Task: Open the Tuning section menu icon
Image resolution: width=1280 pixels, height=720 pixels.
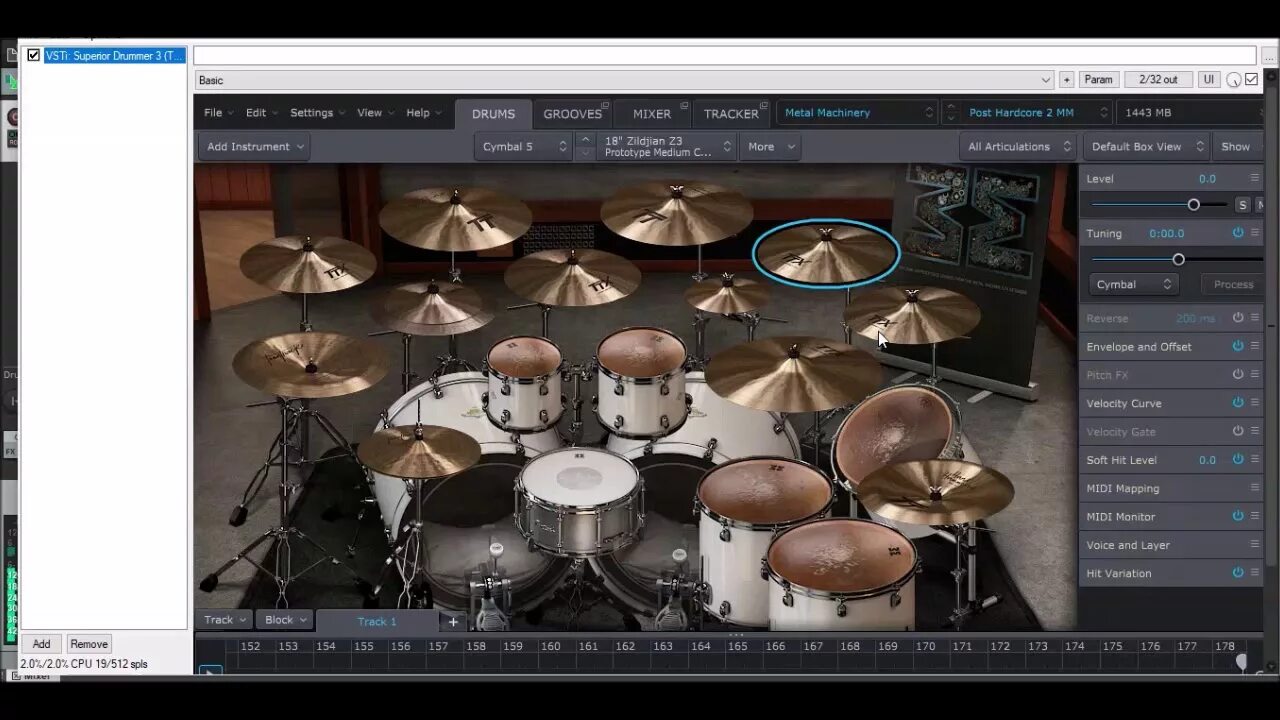Action: (x=1255, y=233)
